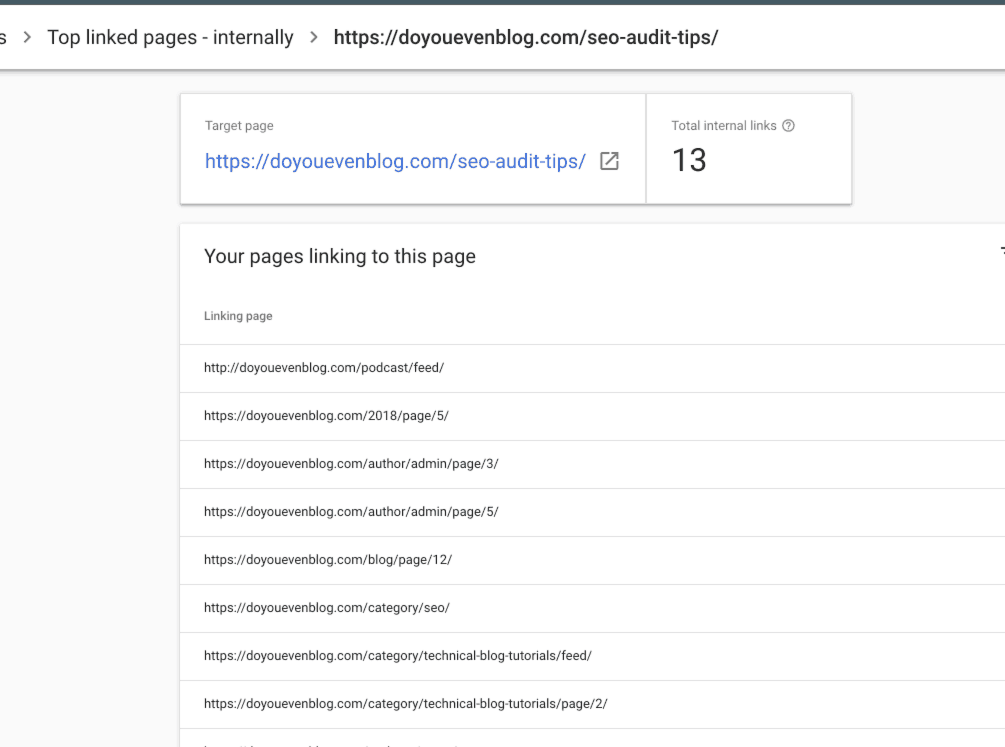Select the technical-blog-tutorials/feed/ row

coord(592,657)
